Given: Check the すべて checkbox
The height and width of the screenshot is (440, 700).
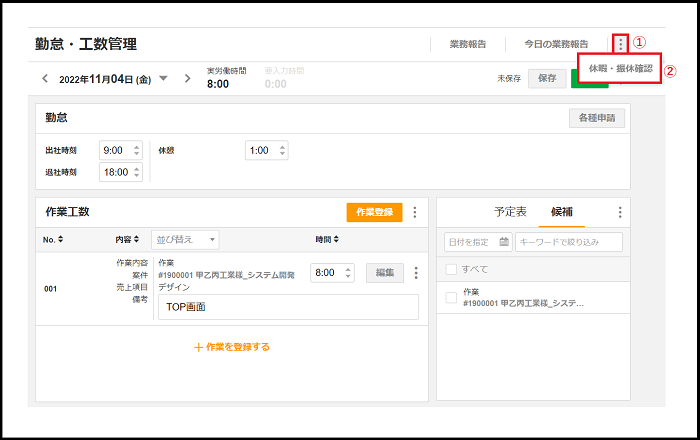Looking at the screenshot, I should point(451,269).
